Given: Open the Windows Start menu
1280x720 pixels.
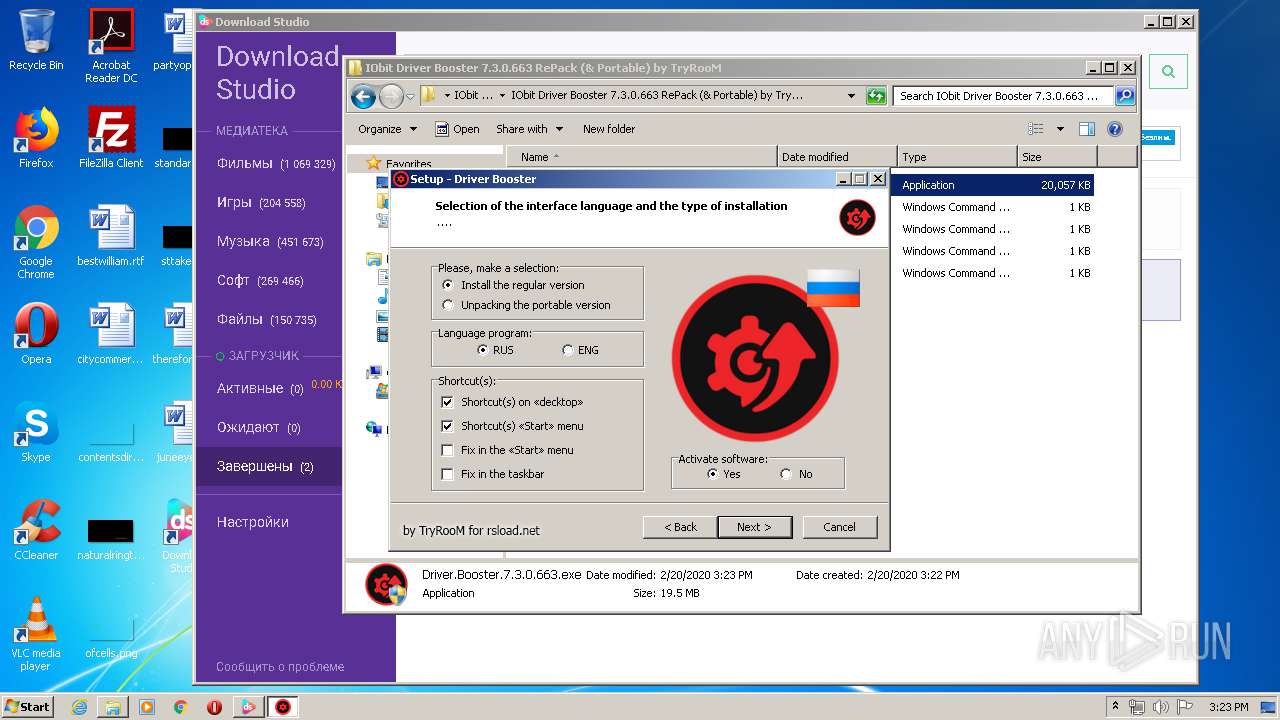Looking at the screenshot, I should click(x=27, y=706).
